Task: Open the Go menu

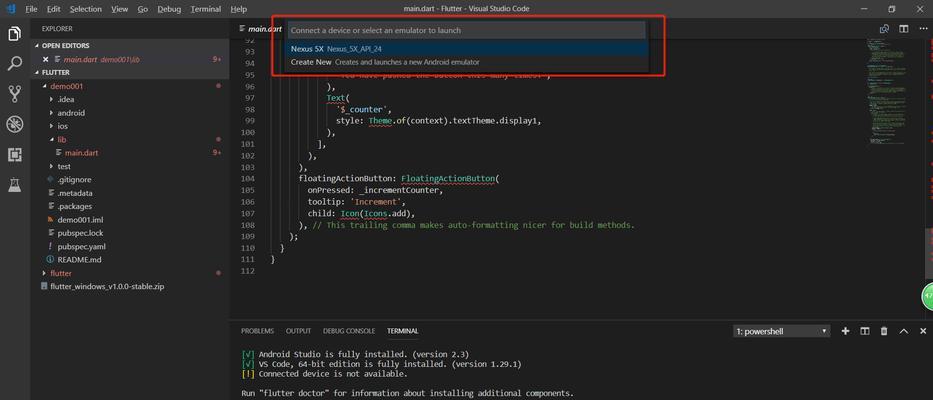Action: [x=143, y=9]
